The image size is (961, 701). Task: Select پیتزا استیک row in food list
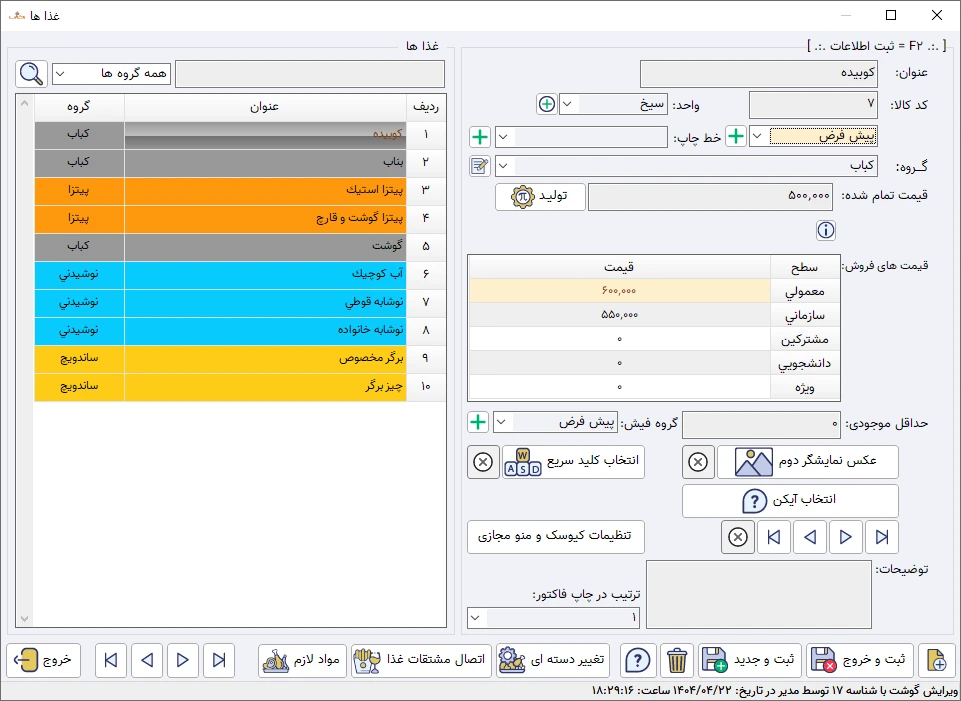pyautogui.click(x=240, y=190)
